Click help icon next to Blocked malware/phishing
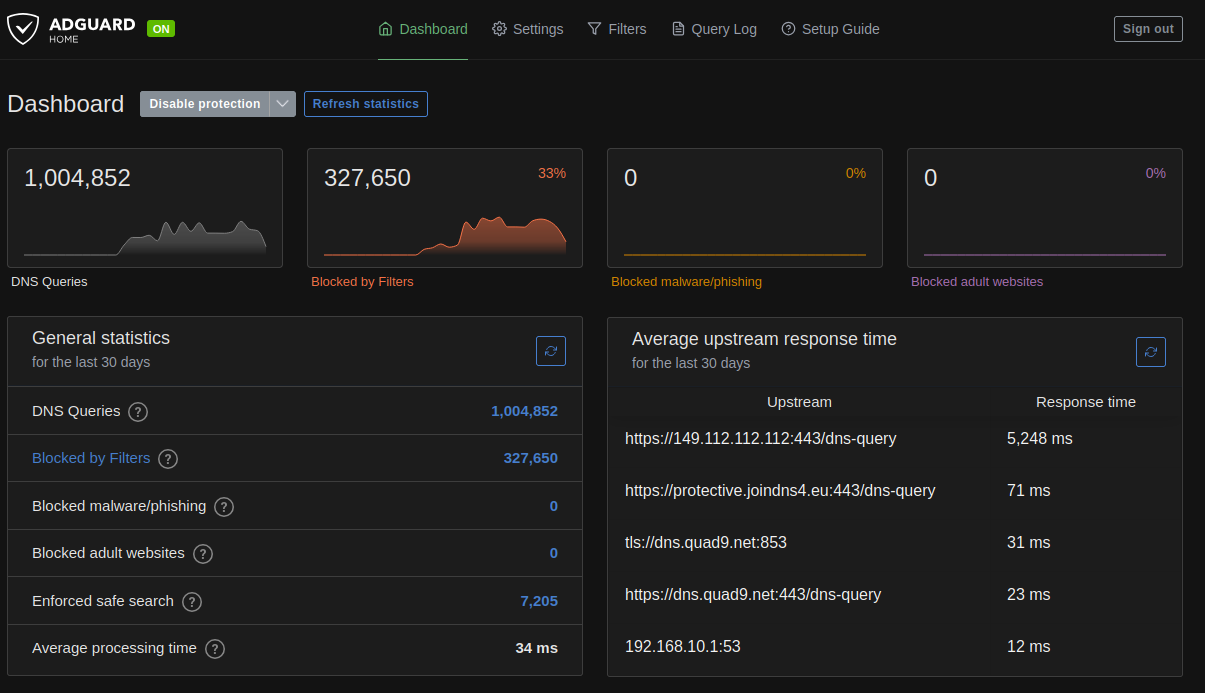 (224, 507)
